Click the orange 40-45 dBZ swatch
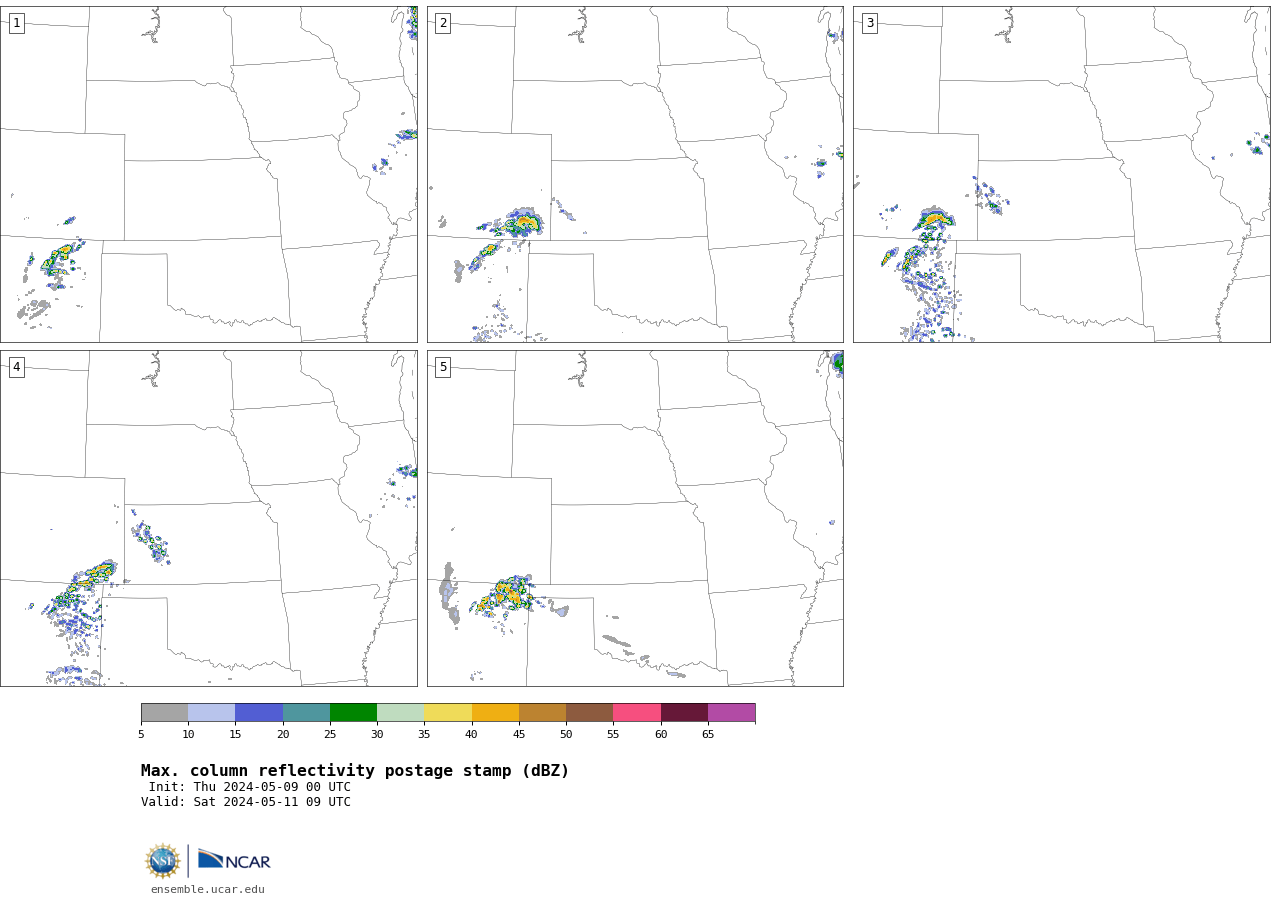The height and width of the screenshot is (901, 1280). pos(495,712)
